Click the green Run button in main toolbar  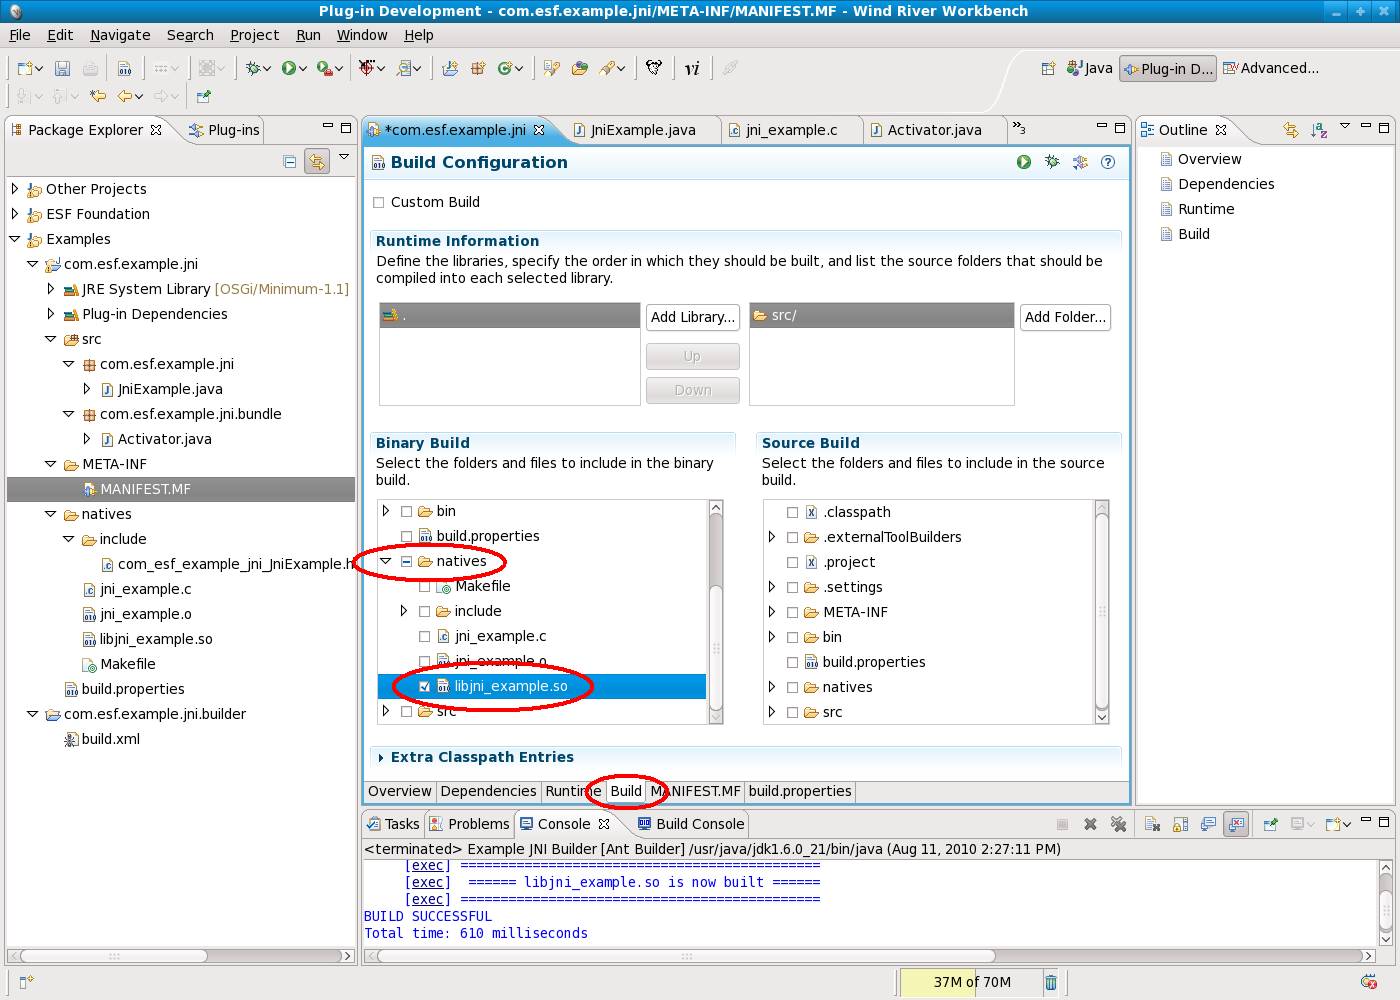point(289,69)
